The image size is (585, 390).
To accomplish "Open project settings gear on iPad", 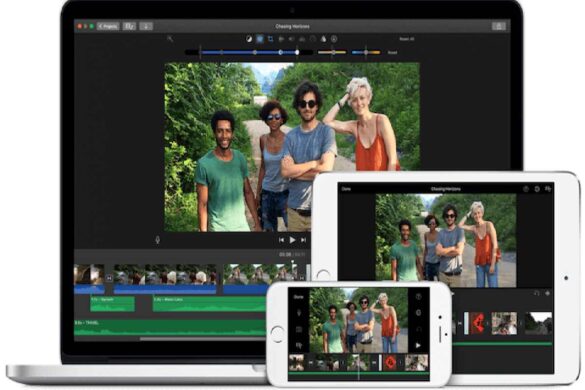I will pyautogui.click(x=537, y=189).
